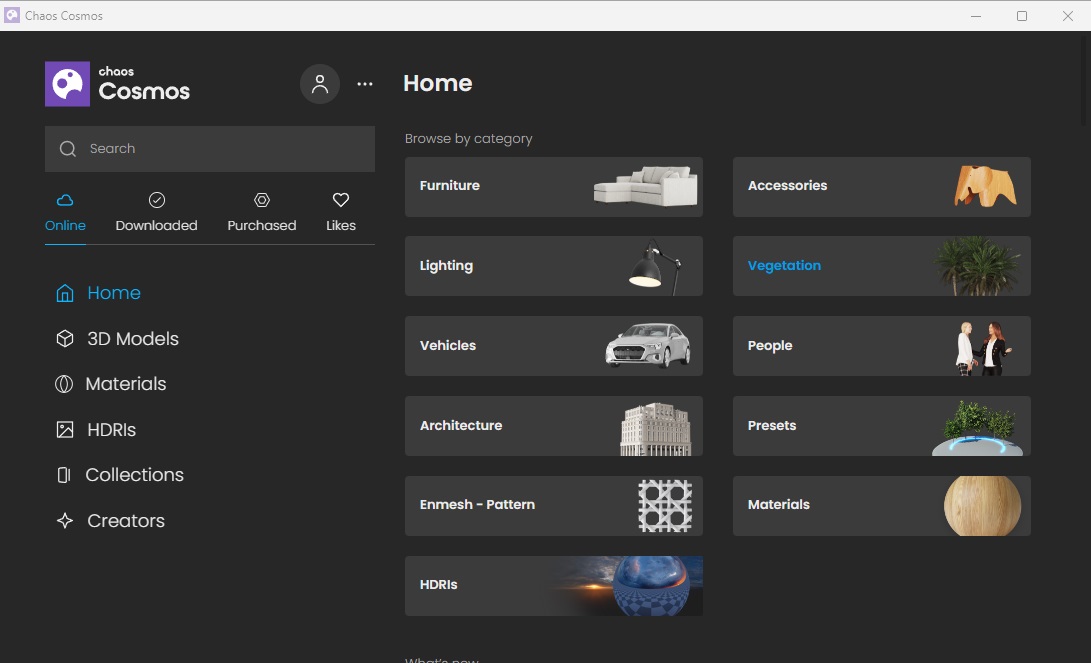This screenshot has width=1091, height=663.
Task: Click the two people thumbnail on People
Action: tap(983, 348)
